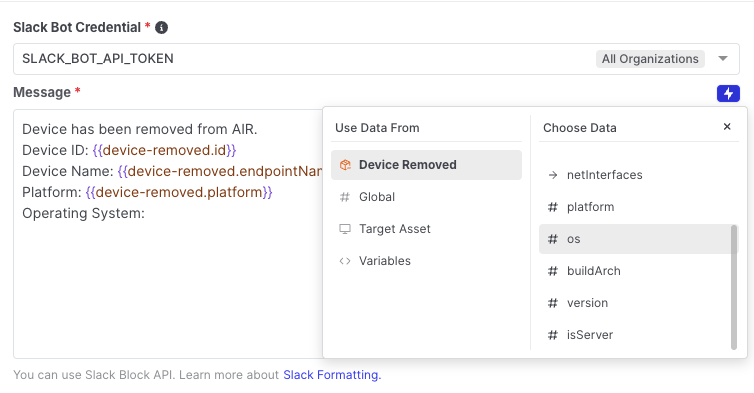Click the {{device-removed.id}} variable text
This screenshot has width=754, height=393.
click(x=164, y=151)
